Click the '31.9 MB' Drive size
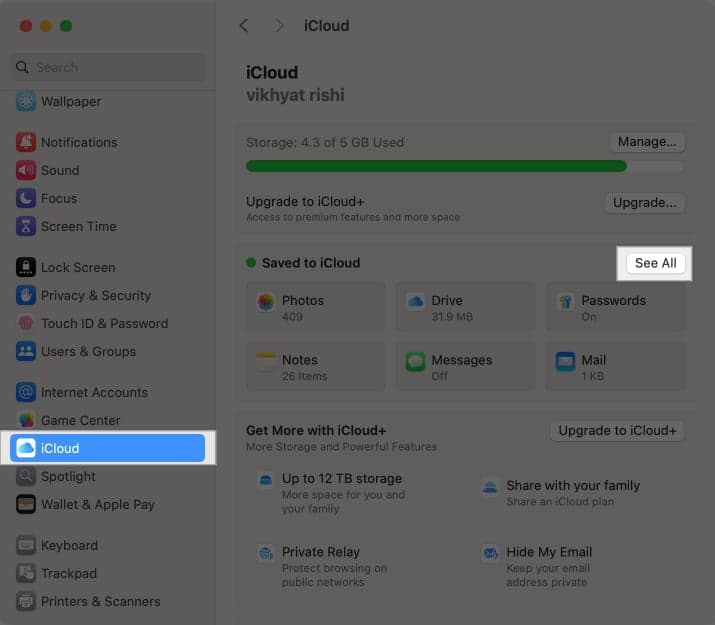 pyautogui.click(x=452, y=316)
